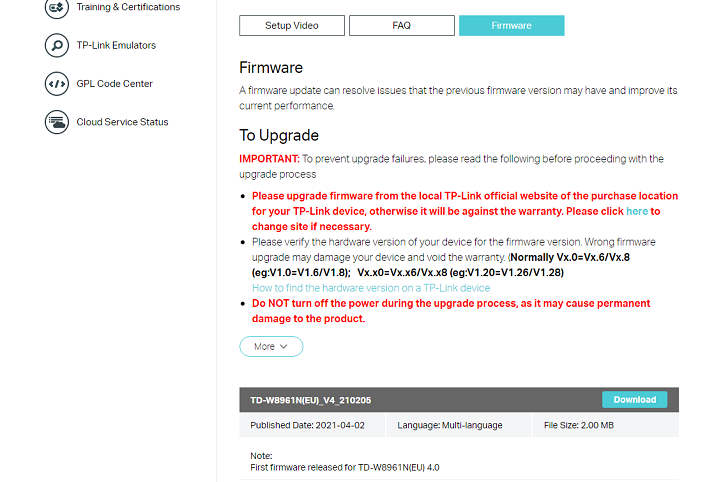Viewport: 707px width, 482px height.
Task: Click the TD-W8961N(EU)_V4_210205 firmware title
Action: tap(310, 400)
